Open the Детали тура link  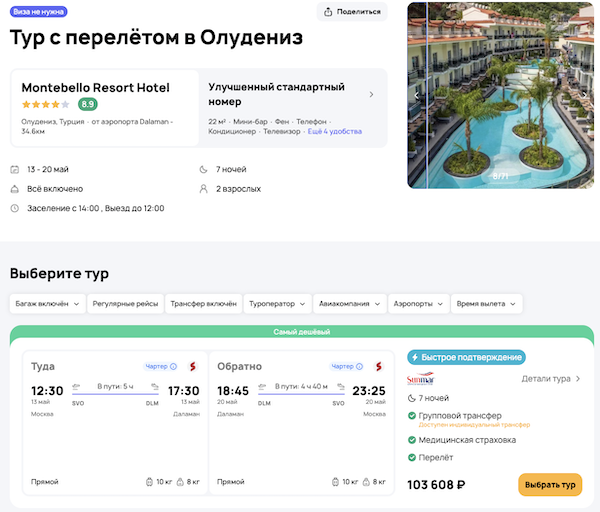pyautogui.click(x=550, y=379)
